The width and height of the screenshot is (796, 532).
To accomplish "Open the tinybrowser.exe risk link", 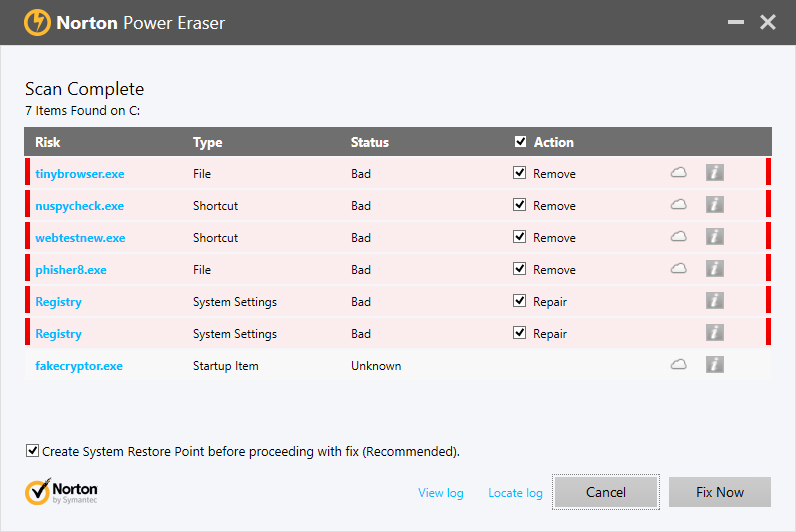I will [x=80, y=174].
